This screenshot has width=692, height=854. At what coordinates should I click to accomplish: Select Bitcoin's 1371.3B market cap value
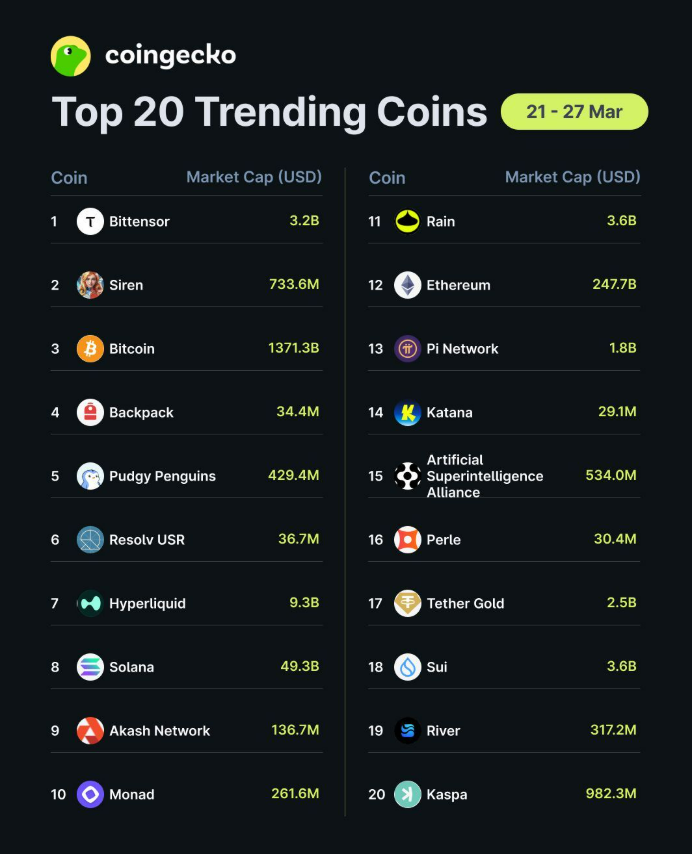(x=293, y=349)
